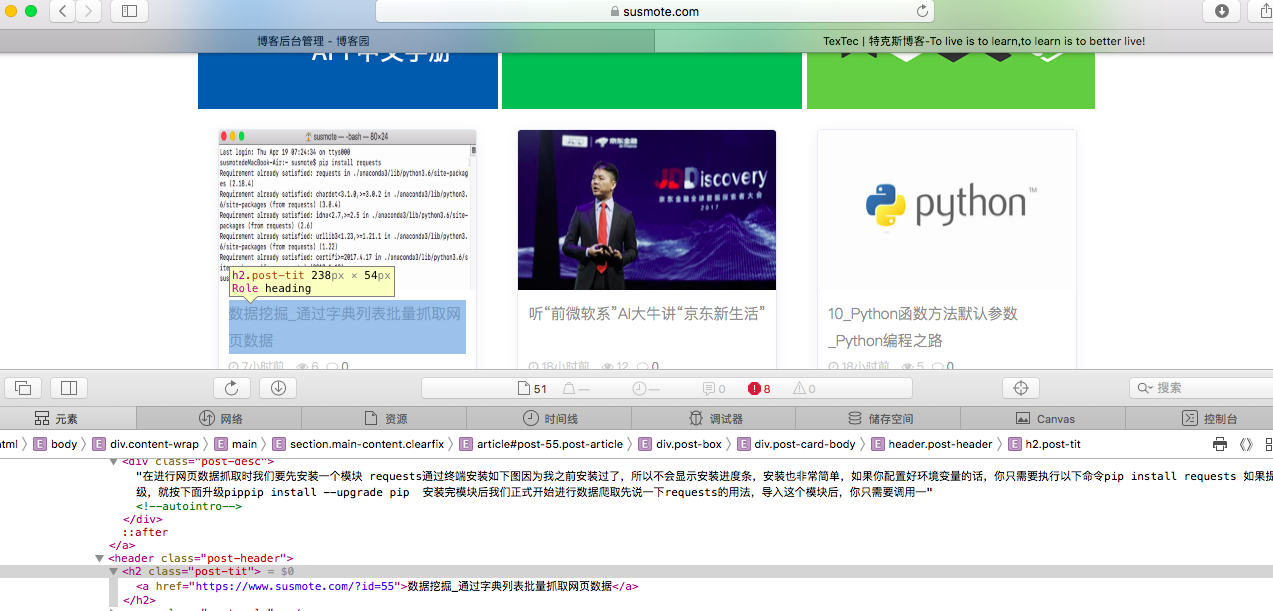This screenshot has height=611, width=1273.
Task: Click the resource count 51 indicator
Action: click(x=532, y=389)
